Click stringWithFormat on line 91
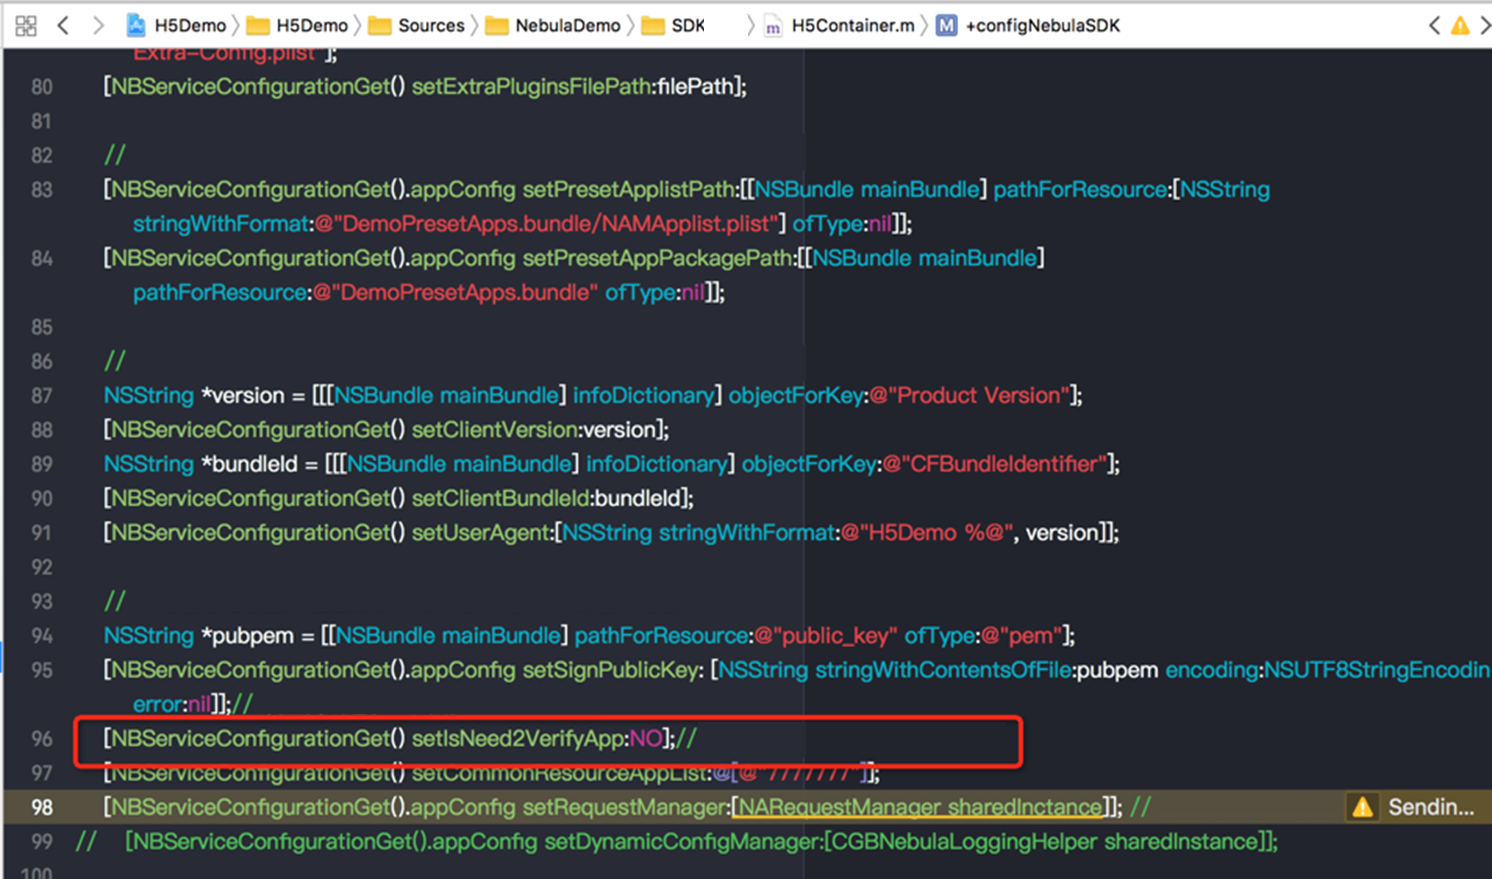This screenshot has width=1492, height=879. click(x=746, y=533)
